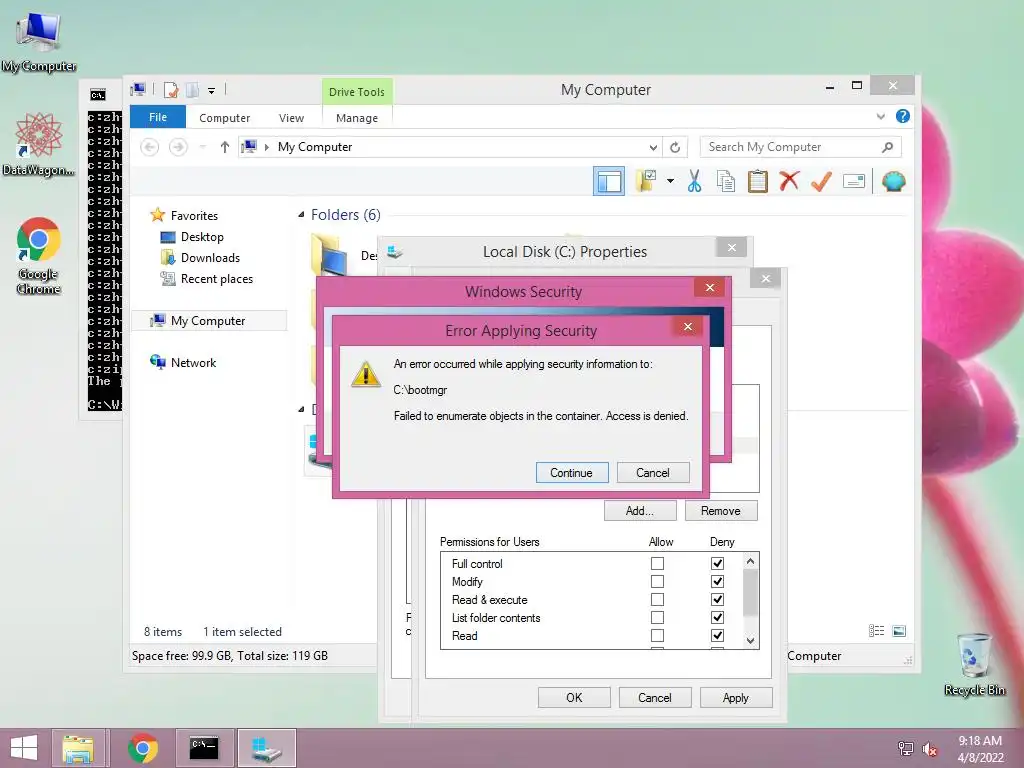Open Quick Access Toolbar customize dropdown
This screenshot has height=768, width=1024.
212,91
